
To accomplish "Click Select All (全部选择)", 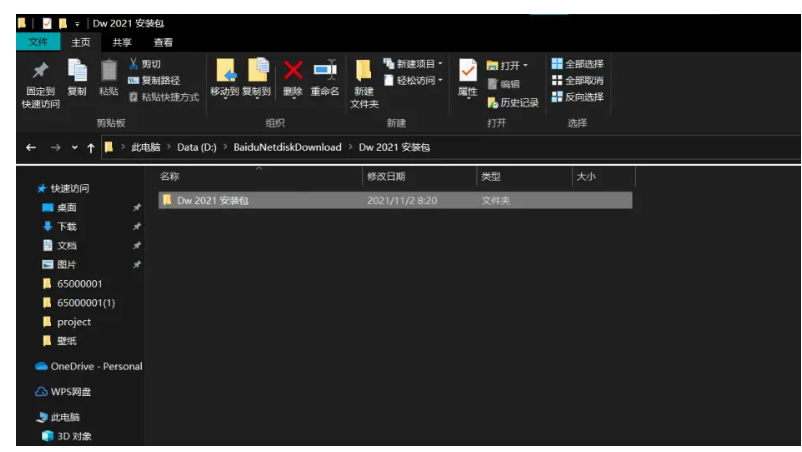I will point(577,64).
